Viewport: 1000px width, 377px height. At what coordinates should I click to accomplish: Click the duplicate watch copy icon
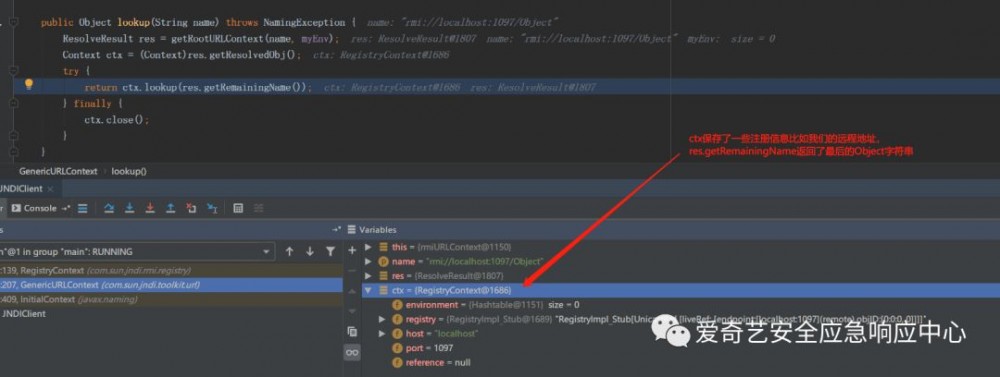[351, 332]
